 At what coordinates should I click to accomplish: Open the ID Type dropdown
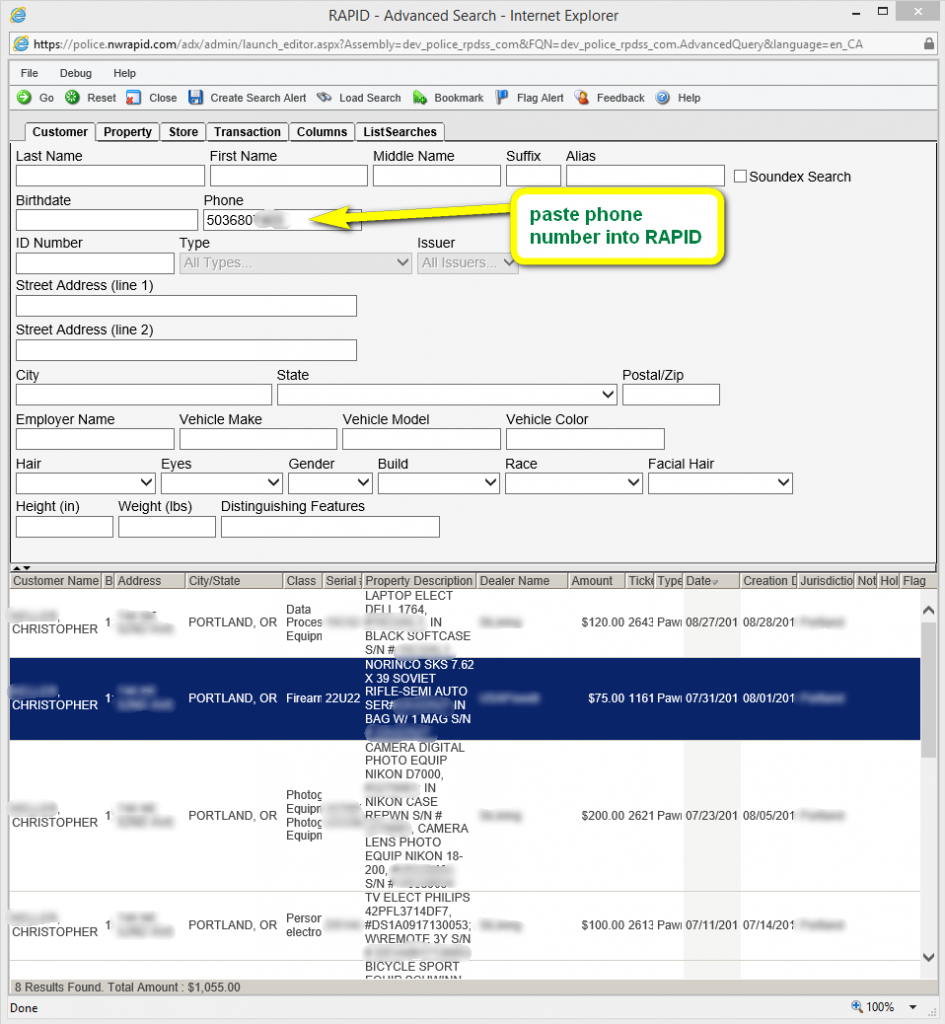click(295, 263)
